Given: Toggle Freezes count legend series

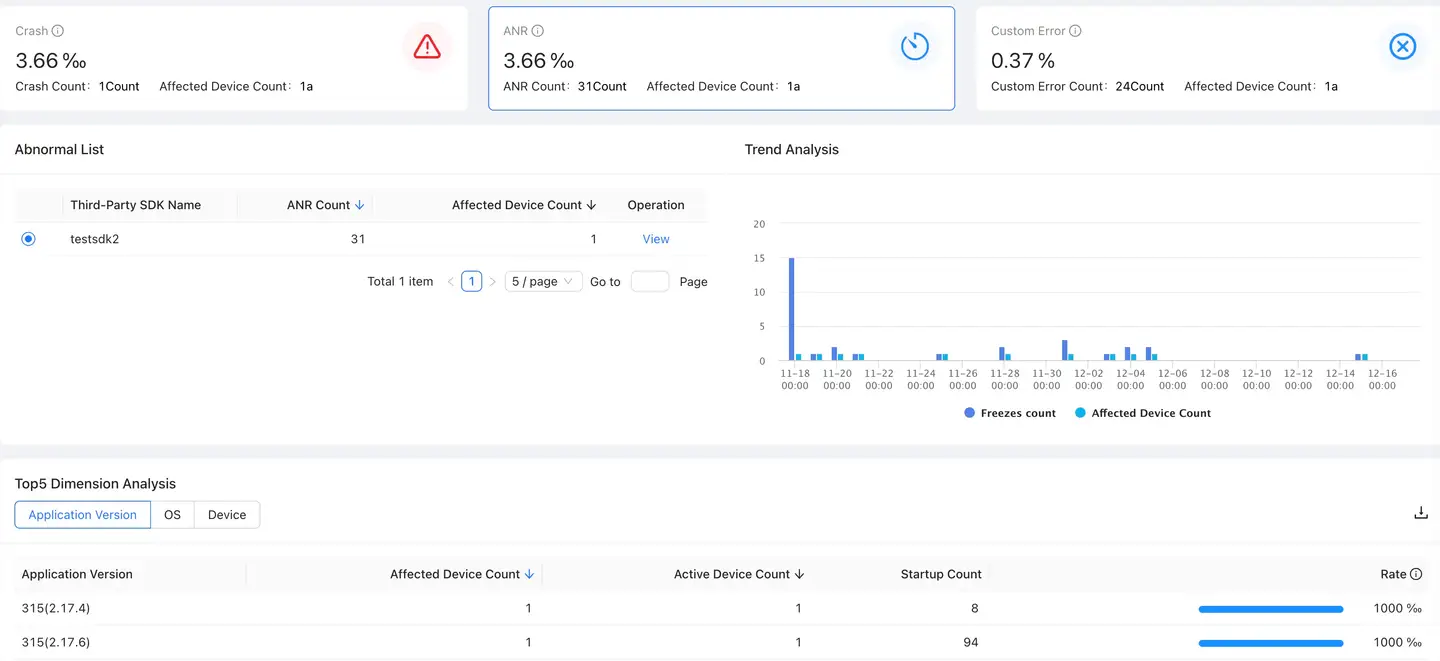Looking at the screenshot, I should 1010,413.
